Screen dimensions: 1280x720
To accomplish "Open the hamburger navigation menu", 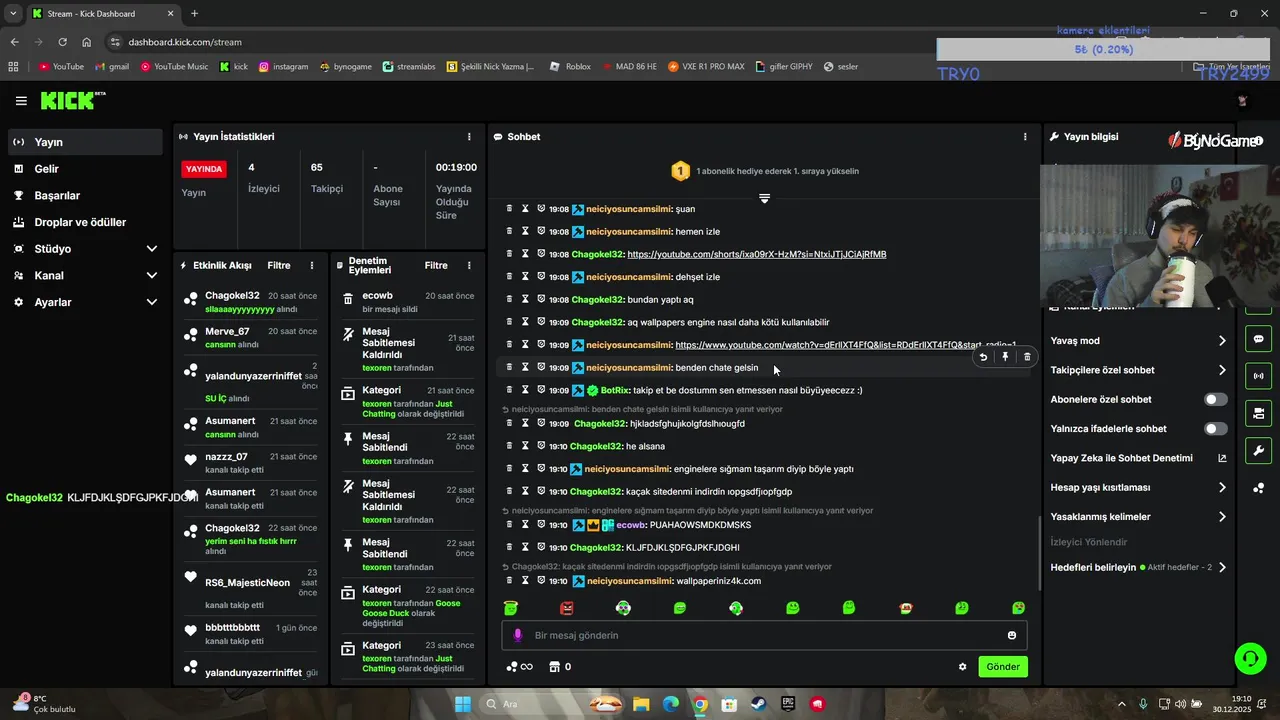I will tap(21, 101).
